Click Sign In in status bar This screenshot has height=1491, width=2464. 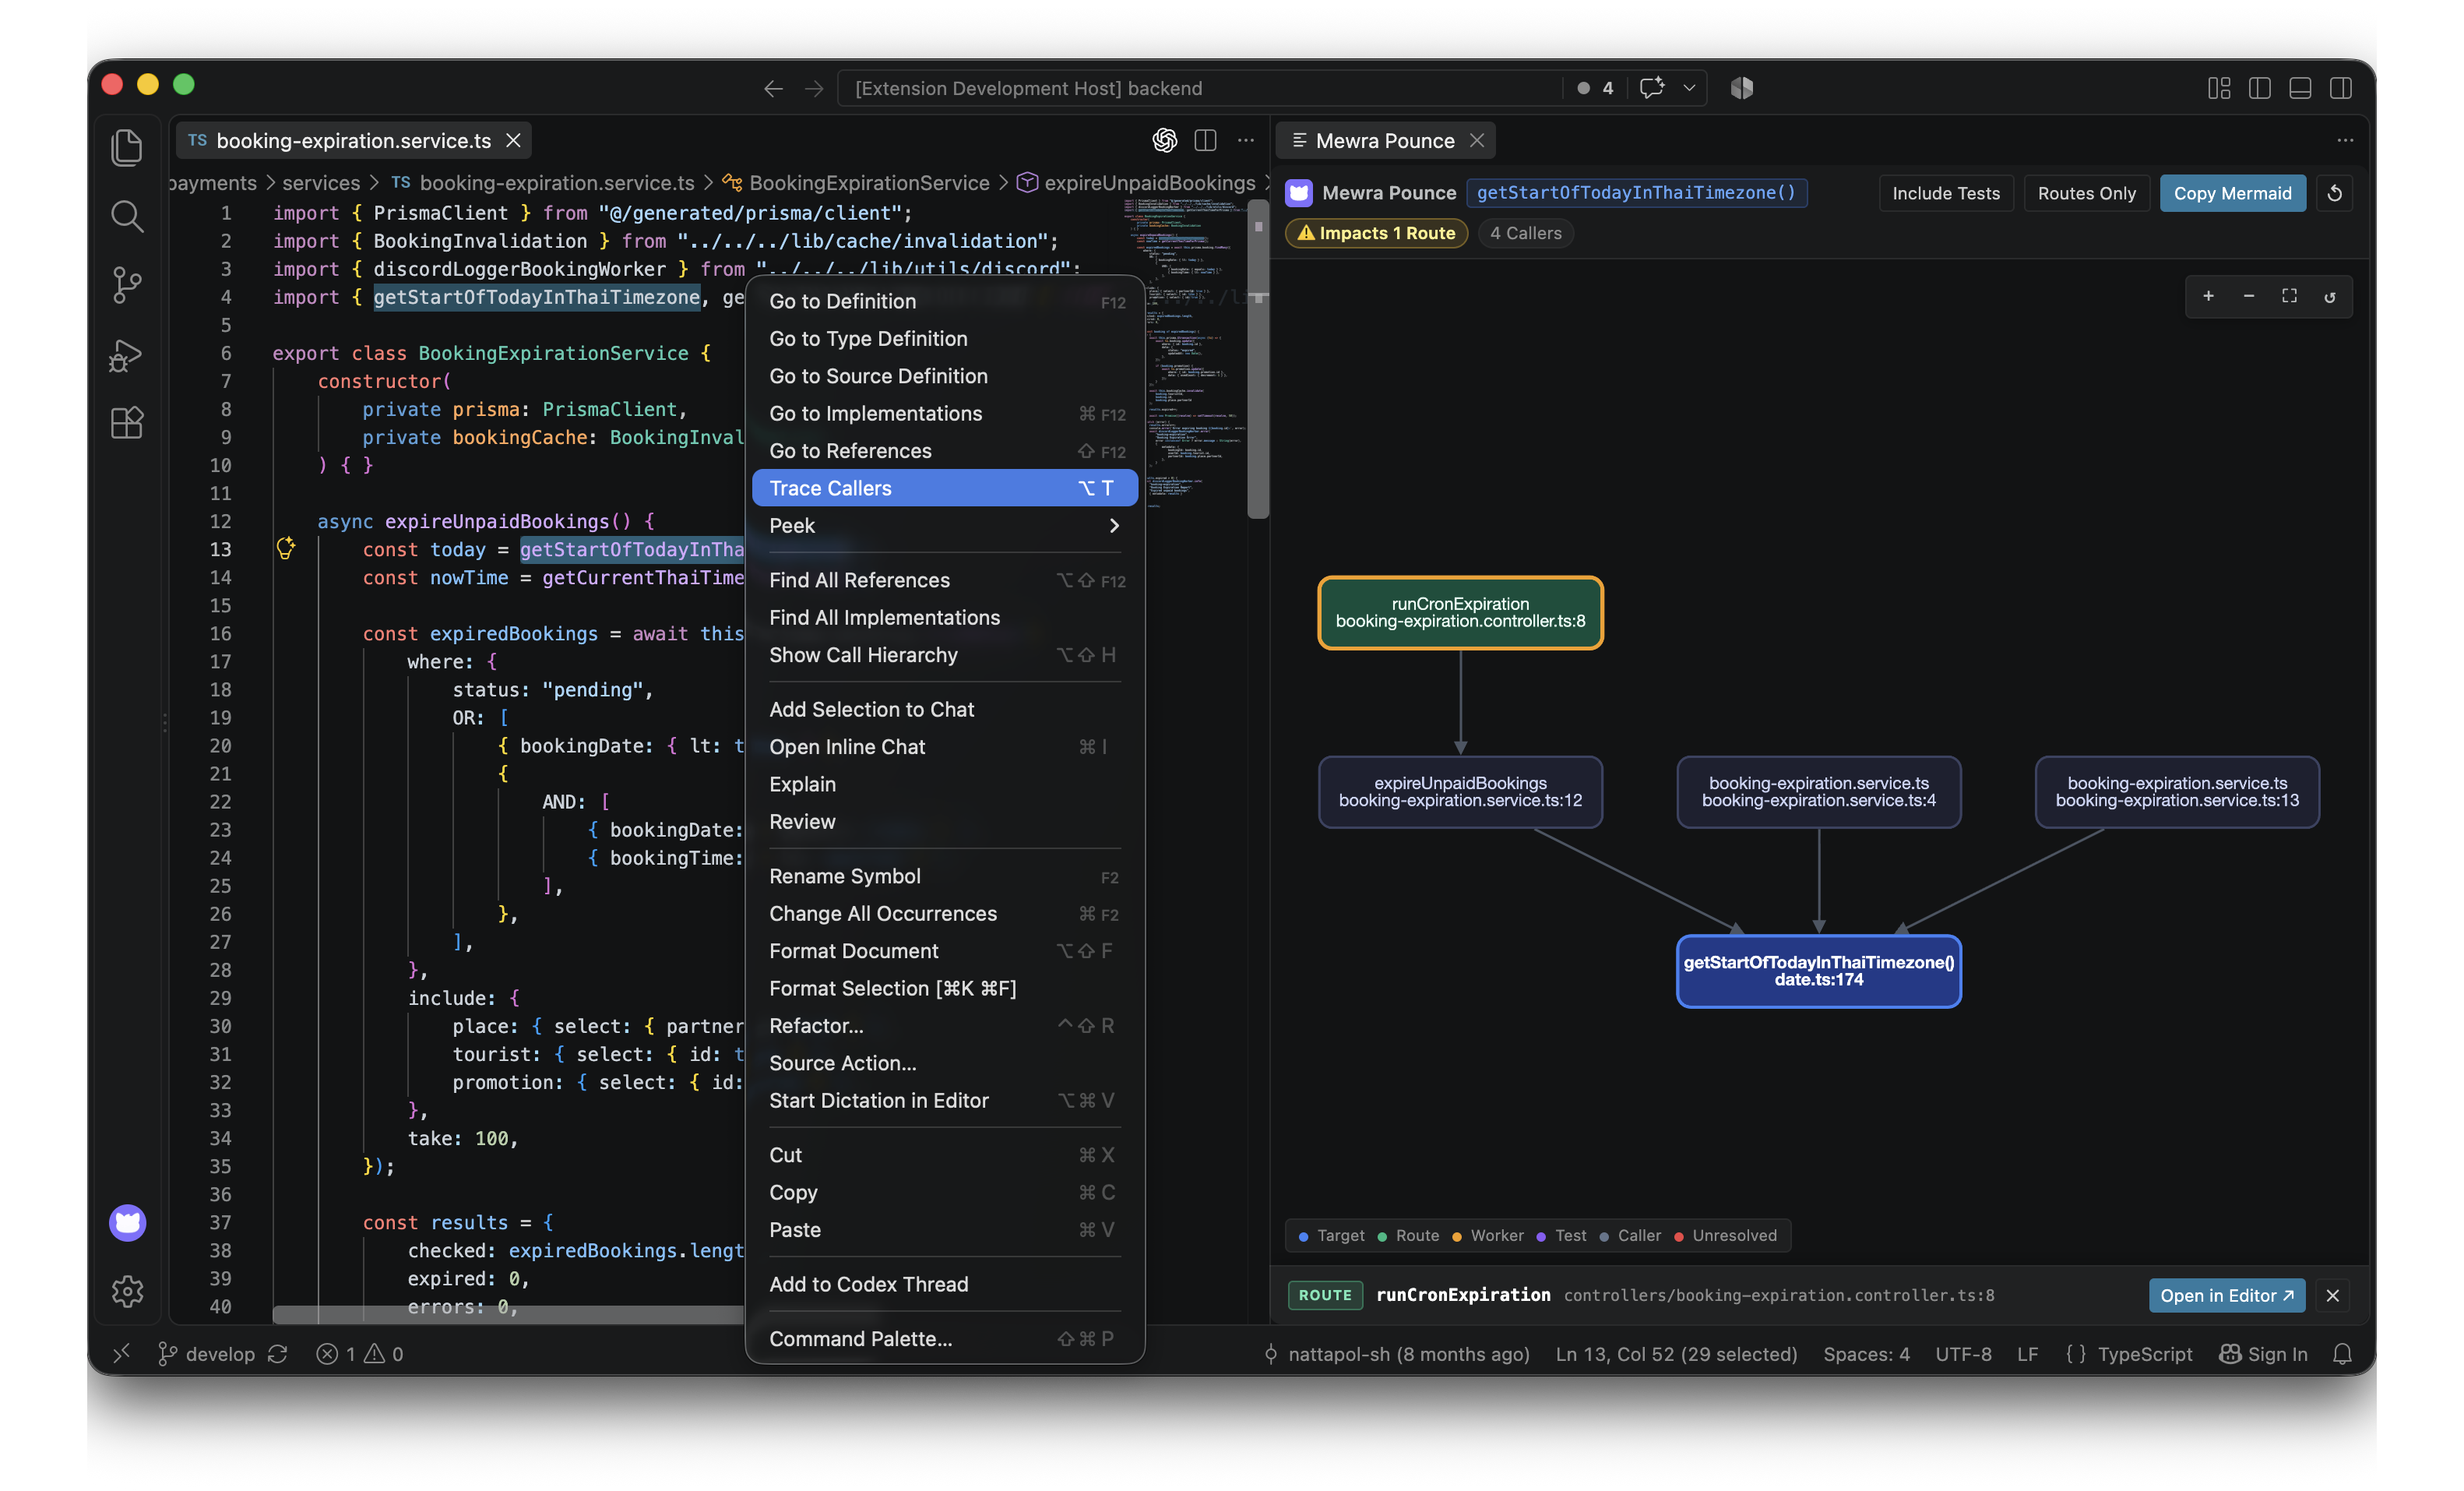[x=2264, y=1354]
